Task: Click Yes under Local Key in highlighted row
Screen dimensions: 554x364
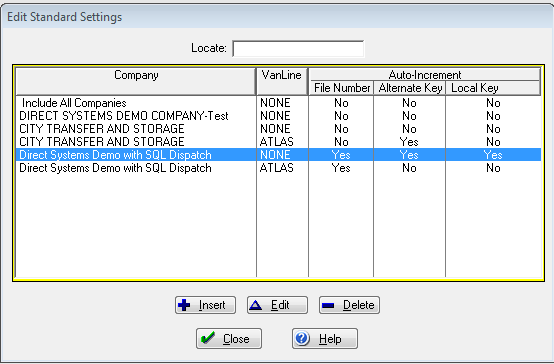Action: (x=493, y=155)
